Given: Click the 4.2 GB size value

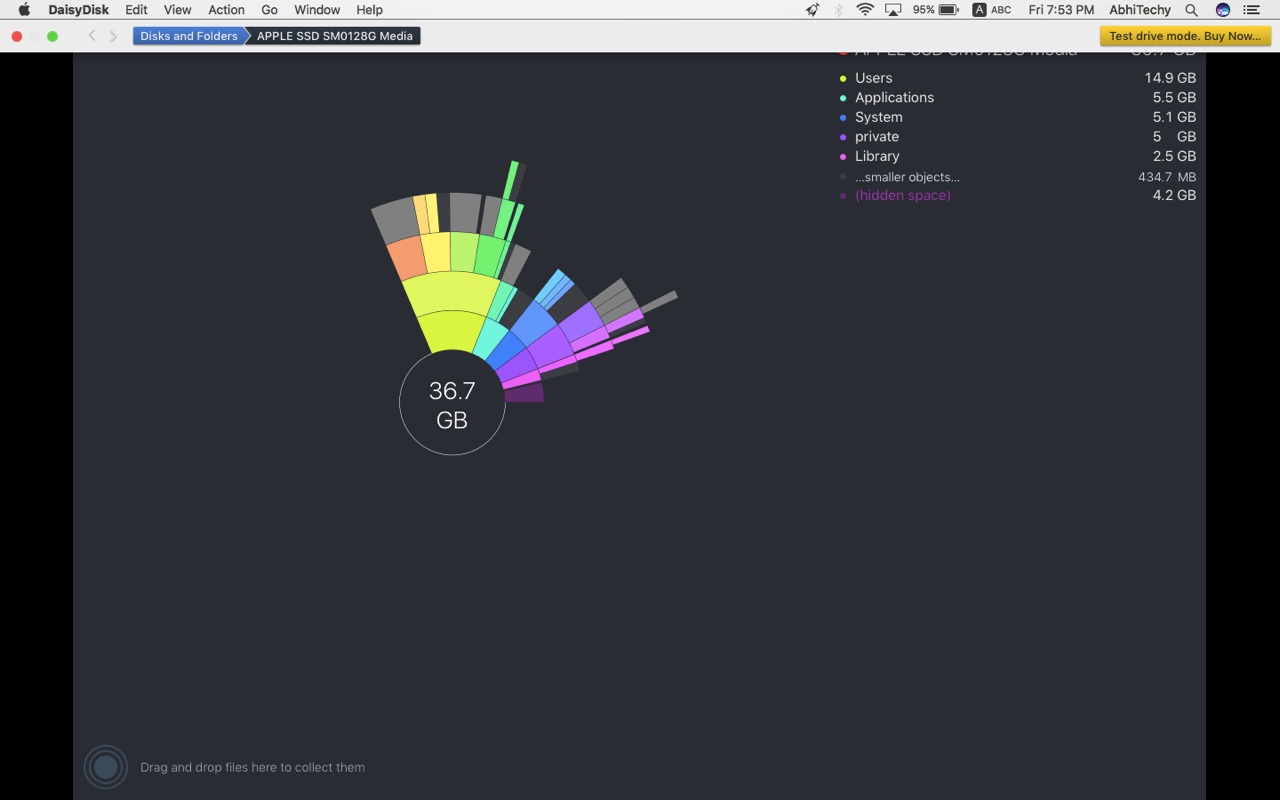Looking at the screenshot, I should click(x=1174, y=195).
